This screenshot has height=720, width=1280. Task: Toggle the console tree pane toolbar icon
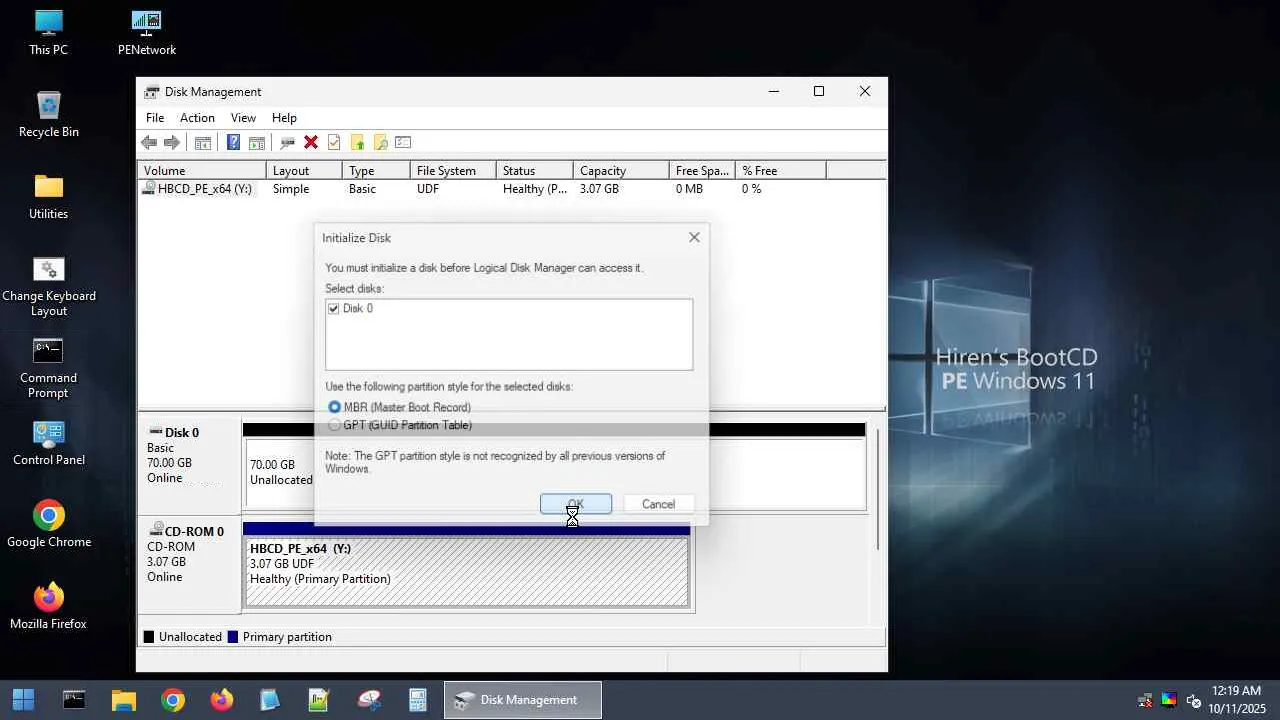[202, 143]
